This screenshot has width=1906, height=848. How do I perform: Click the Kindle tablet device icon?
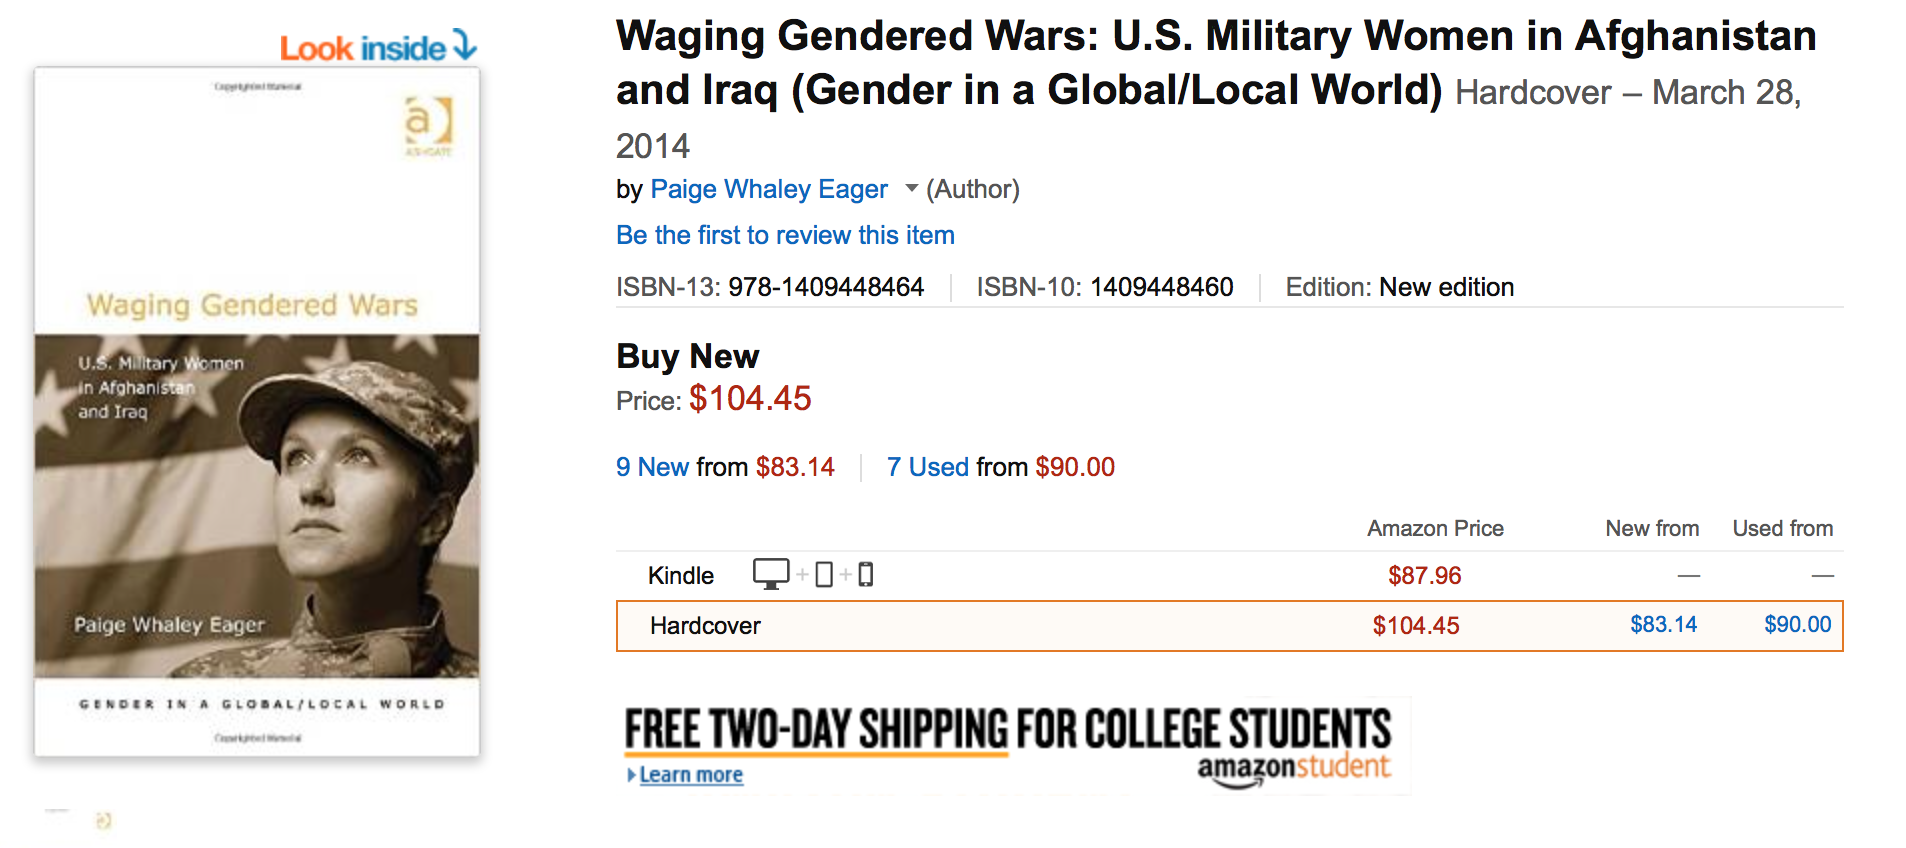824,575
